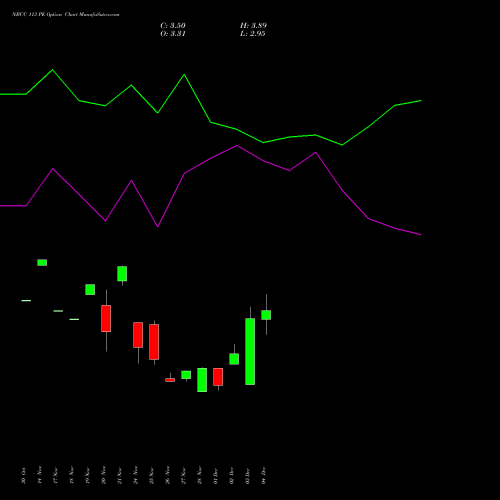Select the 25 Nov date label
The width and height of the screenshot is (500, 500).
(152, 475)
